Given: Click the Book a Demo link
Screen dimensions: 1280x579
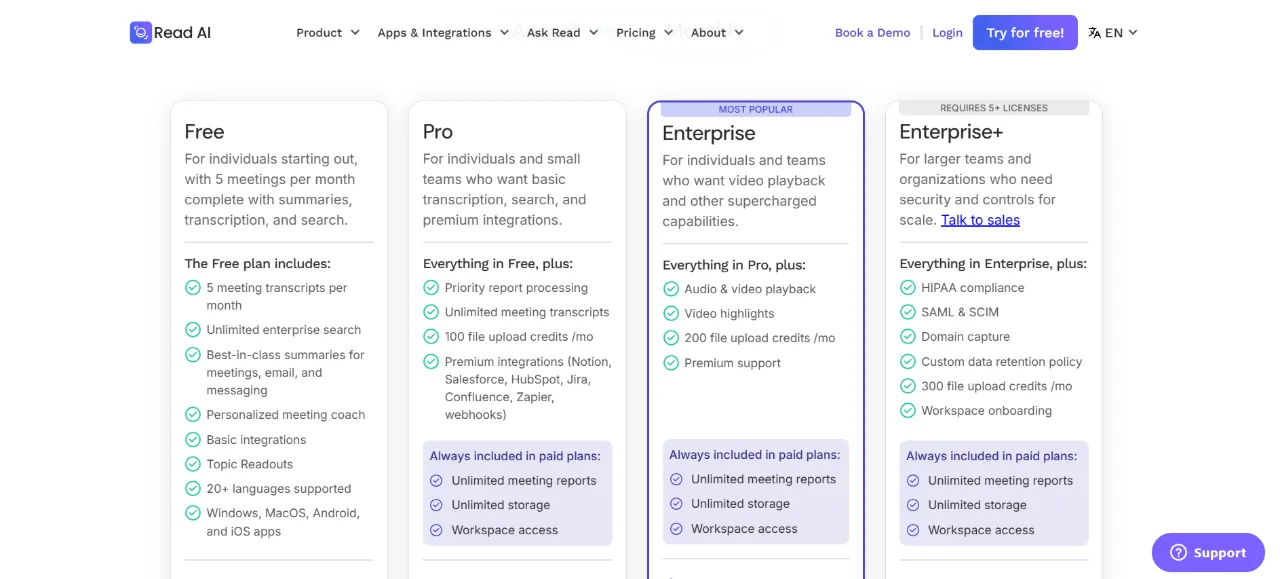Looking at the screenshot, I should (x=872, y=33).
